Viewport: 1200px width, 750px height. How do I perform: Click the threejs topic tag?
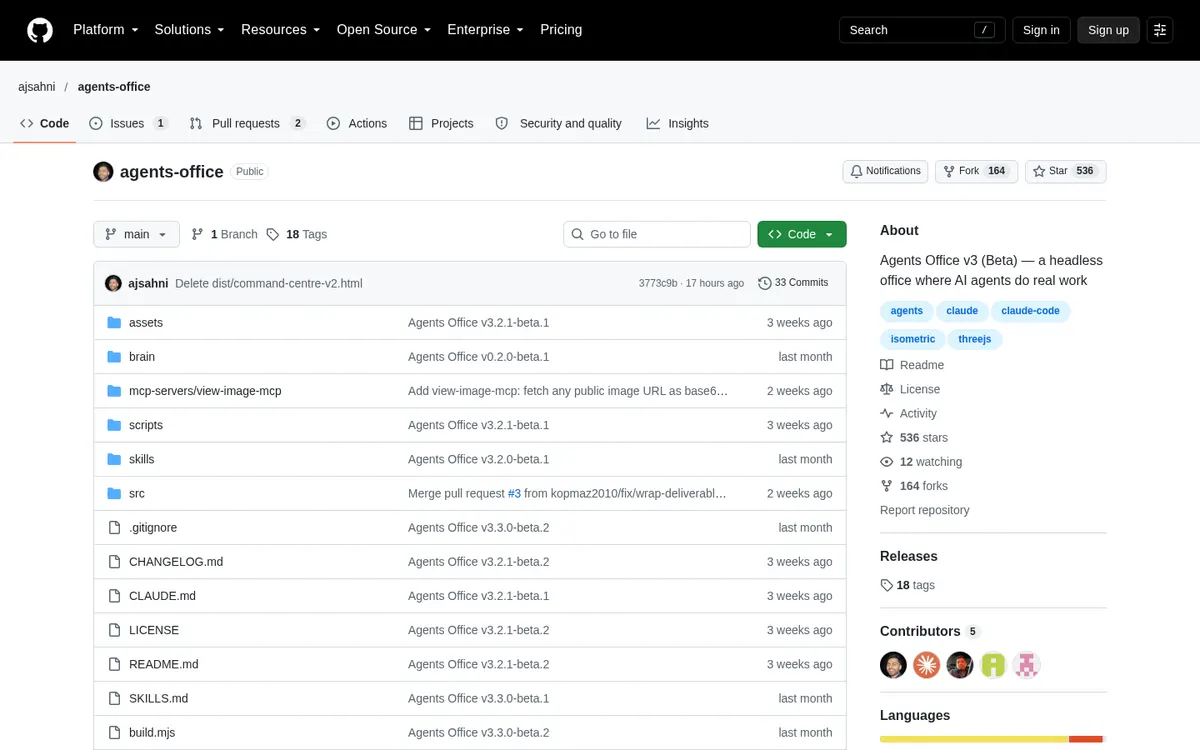975,339
